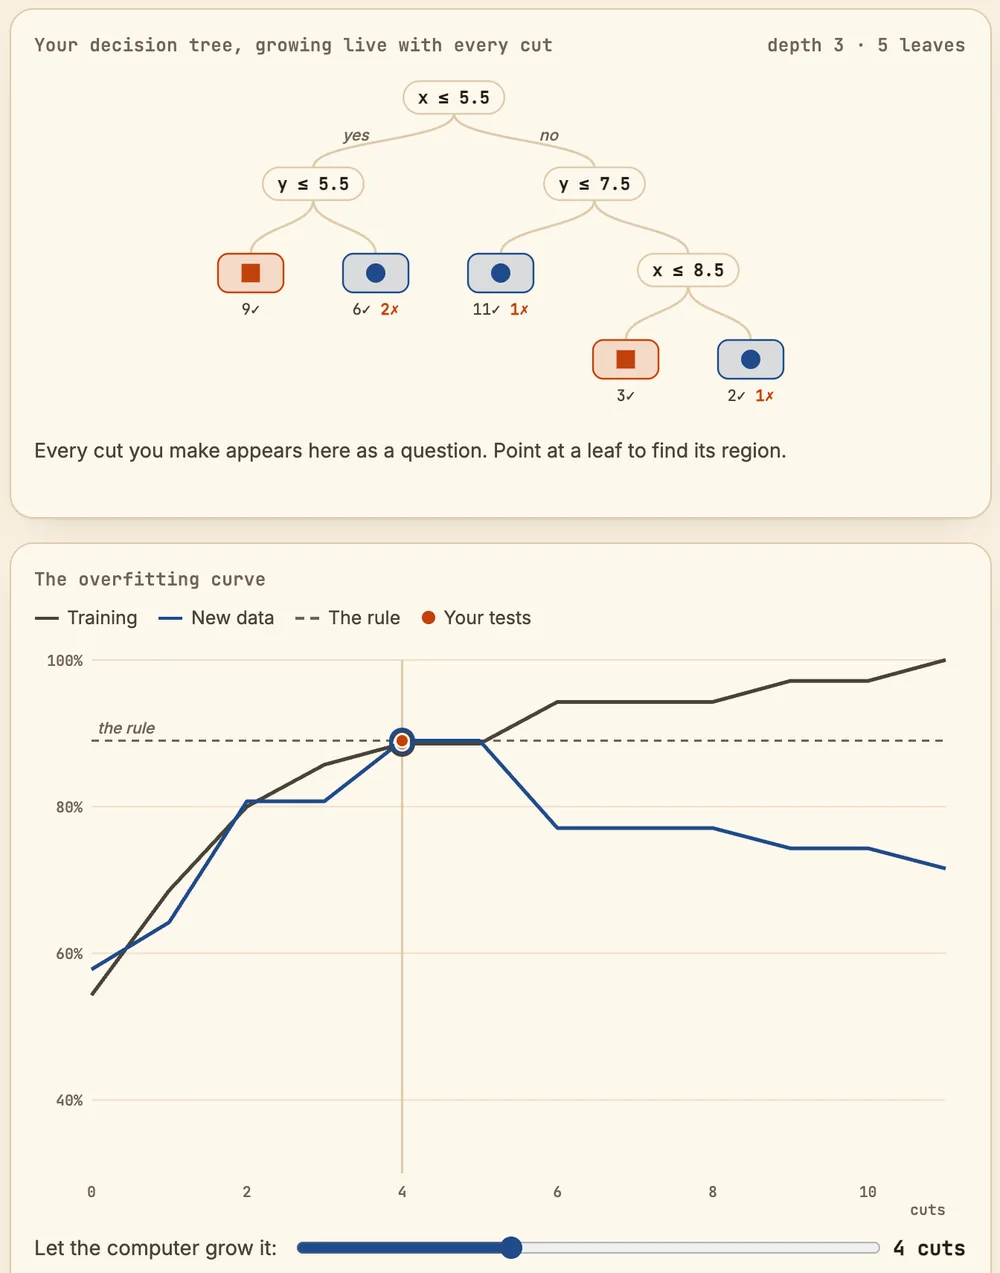Click the 'no' branch label
This screenshot has width=1000, height=1273.
click(549, 135)
